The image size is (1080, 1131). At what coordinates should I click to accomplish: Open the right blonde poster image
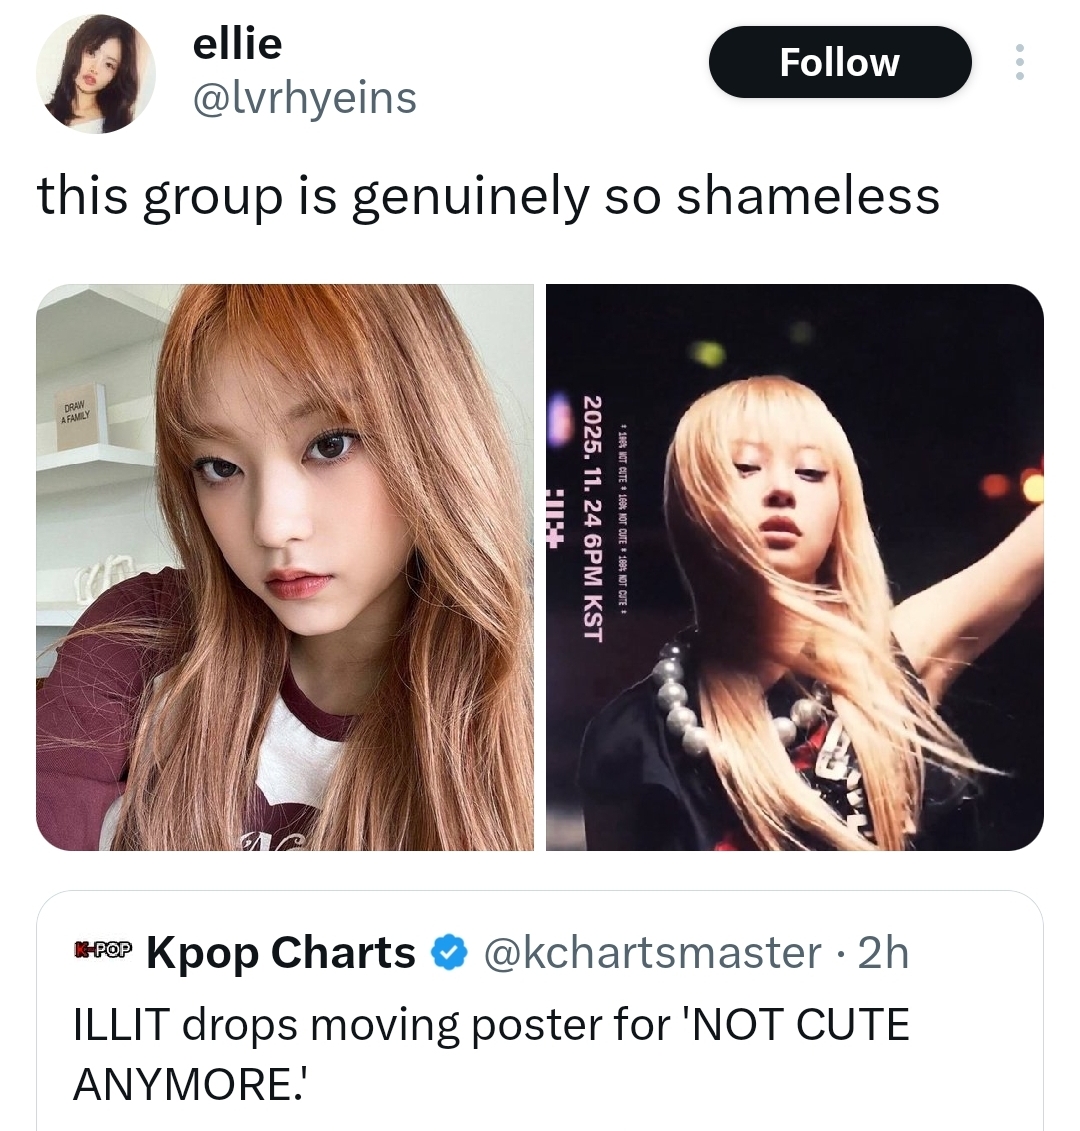tap(794, 567)
